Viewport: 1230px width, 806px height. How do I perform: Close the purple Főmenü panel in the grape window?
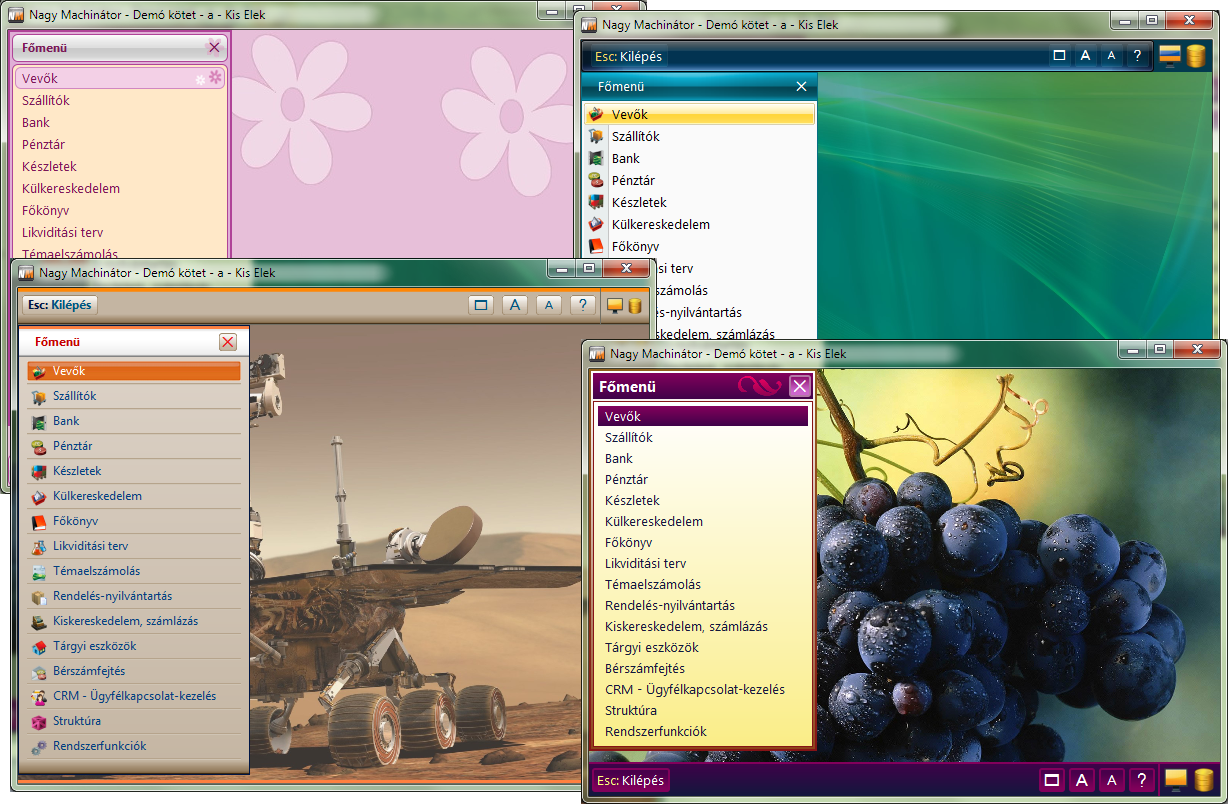799,387
